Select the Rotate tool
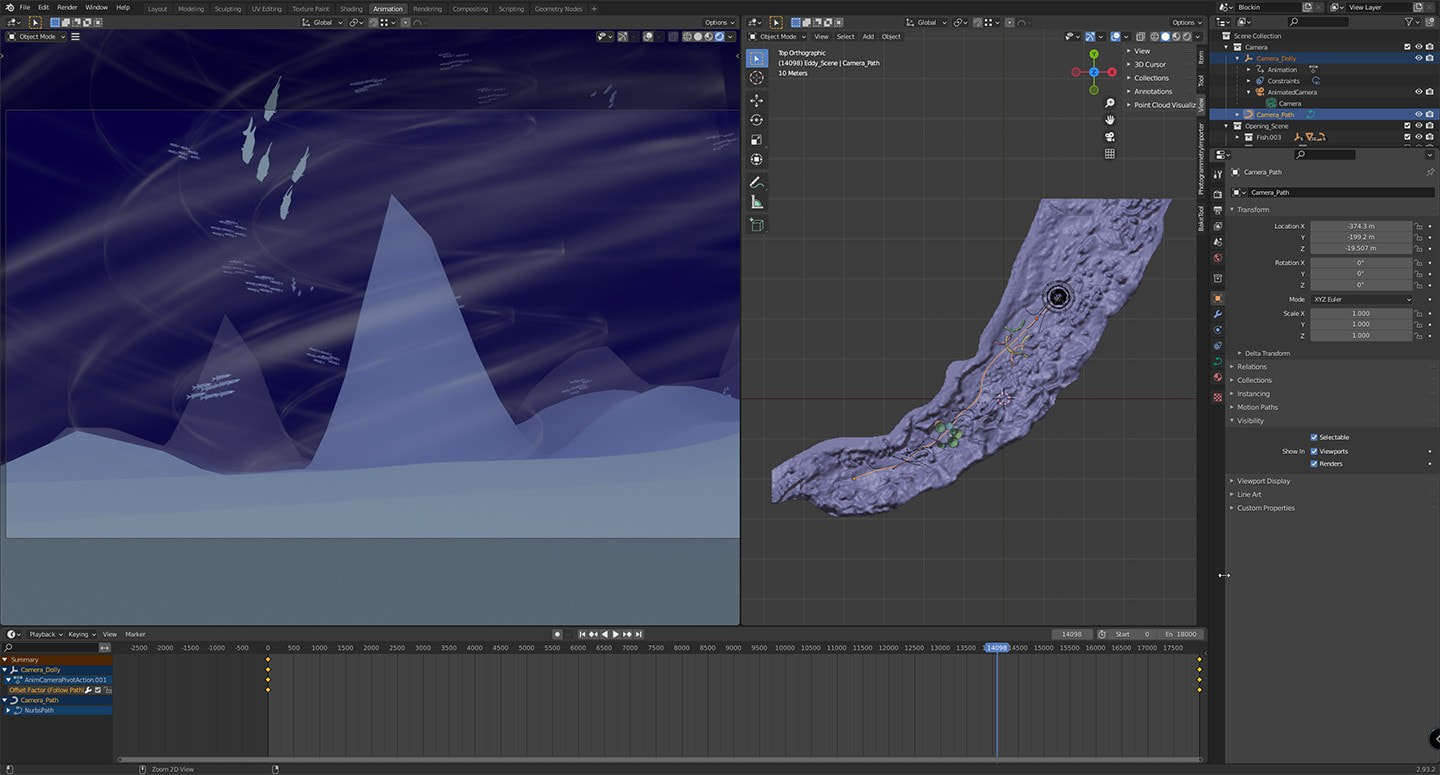This screenshot has width=1440, height=775. (756, 120)
